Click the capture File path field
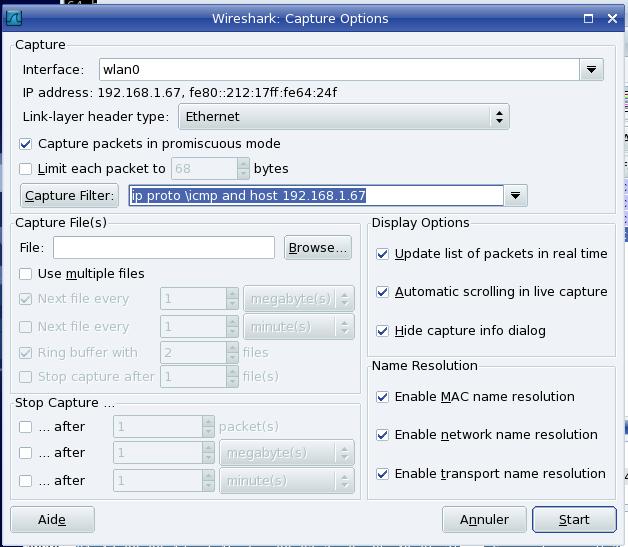 (x=164, y=247)
